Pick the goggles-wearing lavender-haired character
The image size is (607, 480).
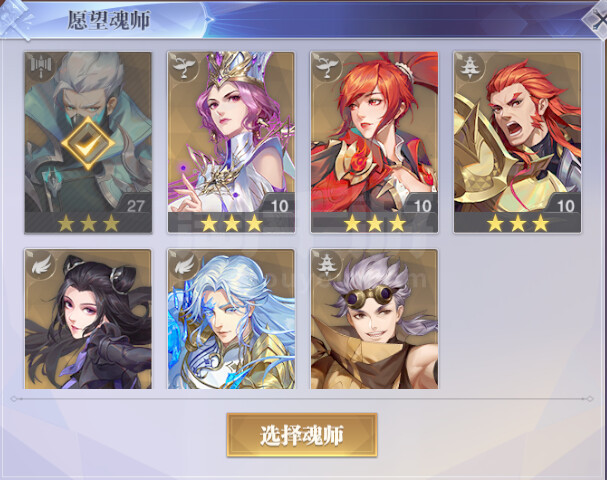[x=374, y=319]
